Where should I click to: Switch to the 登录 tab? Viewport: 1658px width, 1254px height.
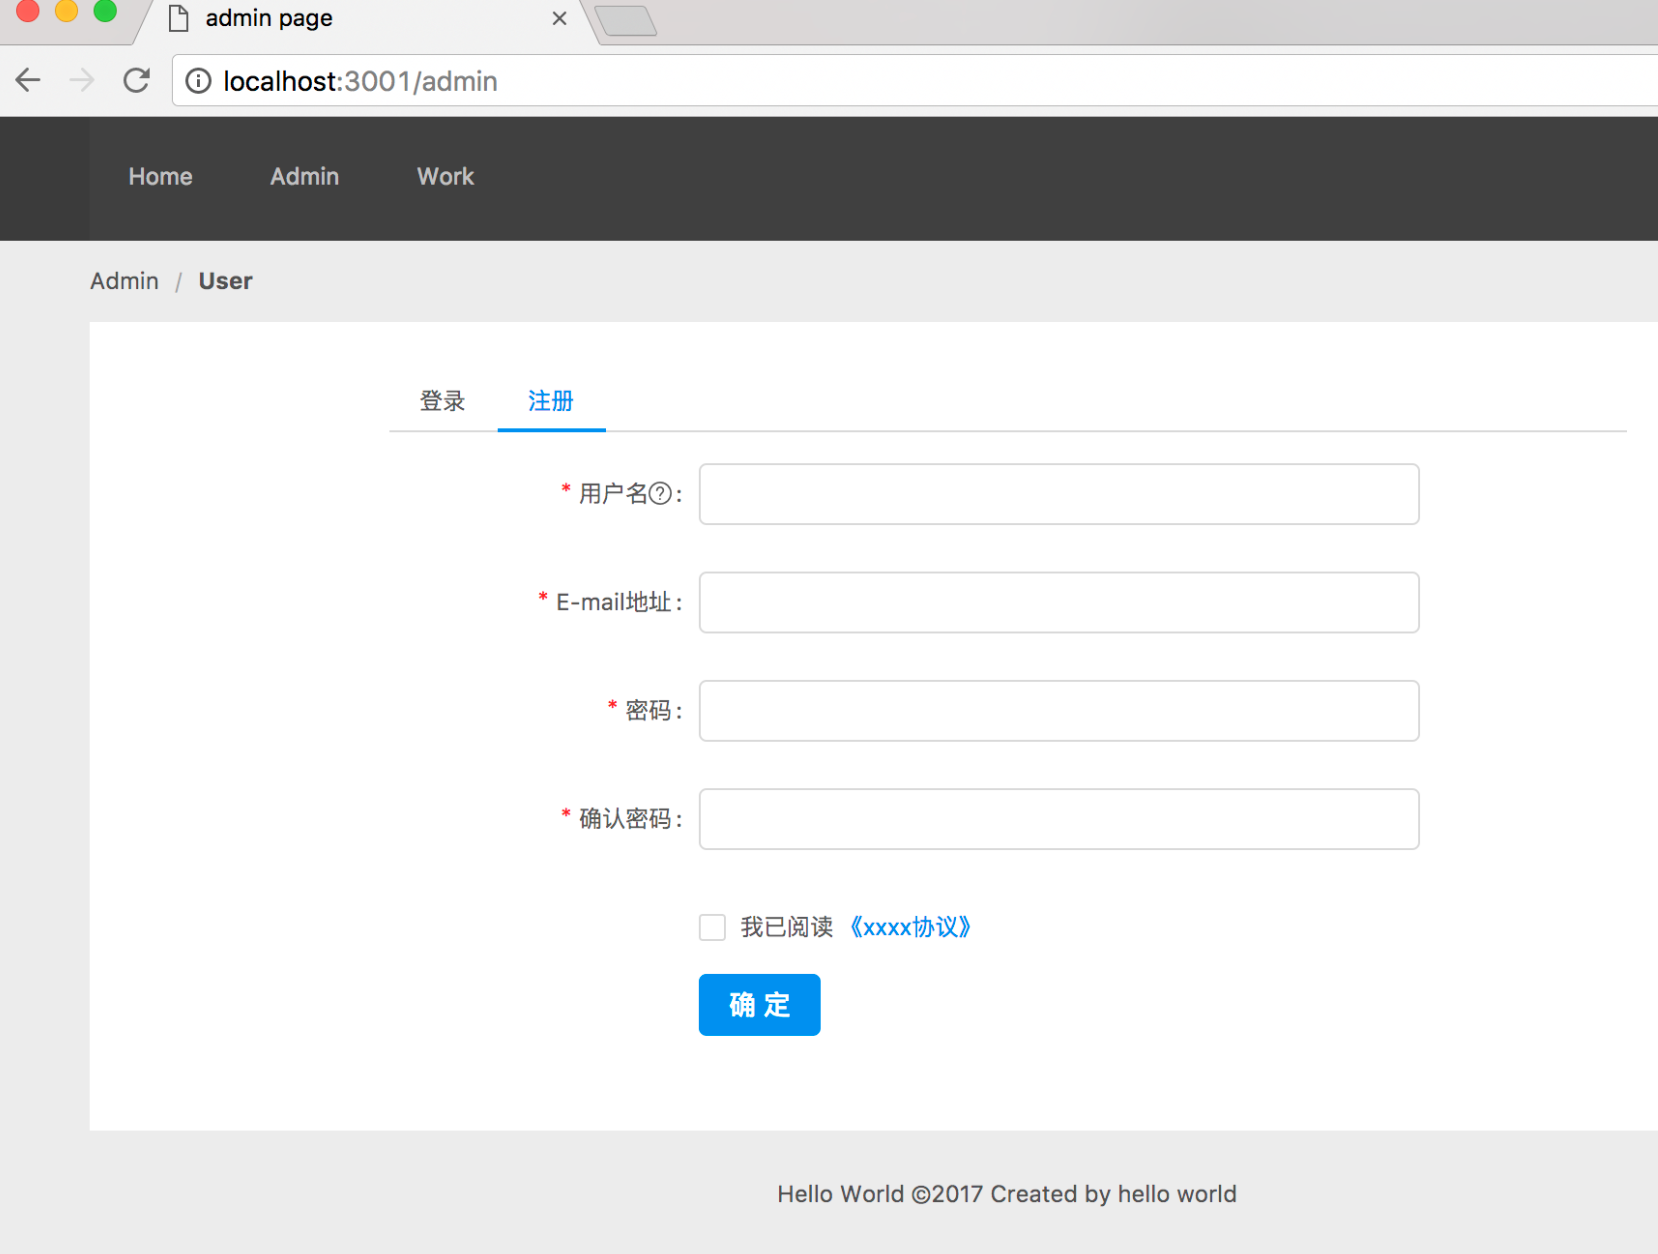[442, 401]
